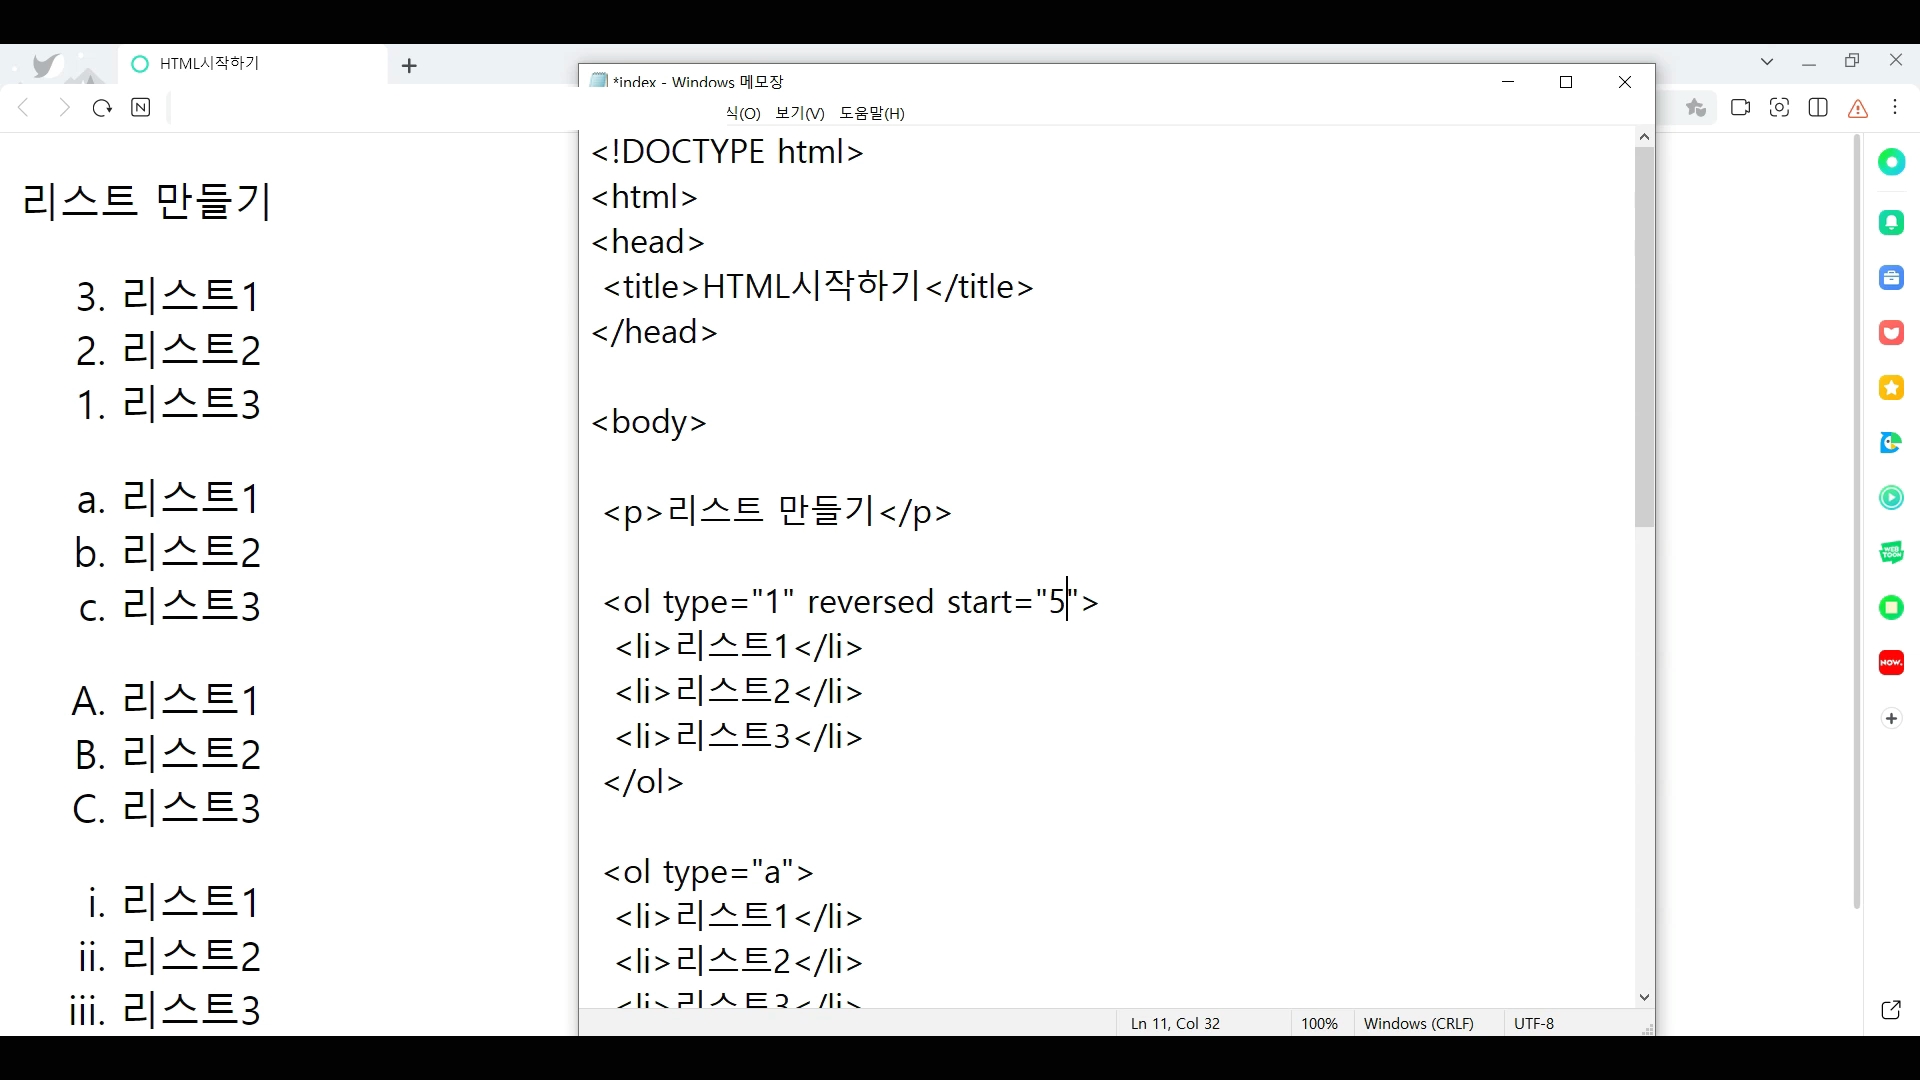Reload the current browser page
Viewport: 1920px width, 1080px height.
[x=102, y=108]
